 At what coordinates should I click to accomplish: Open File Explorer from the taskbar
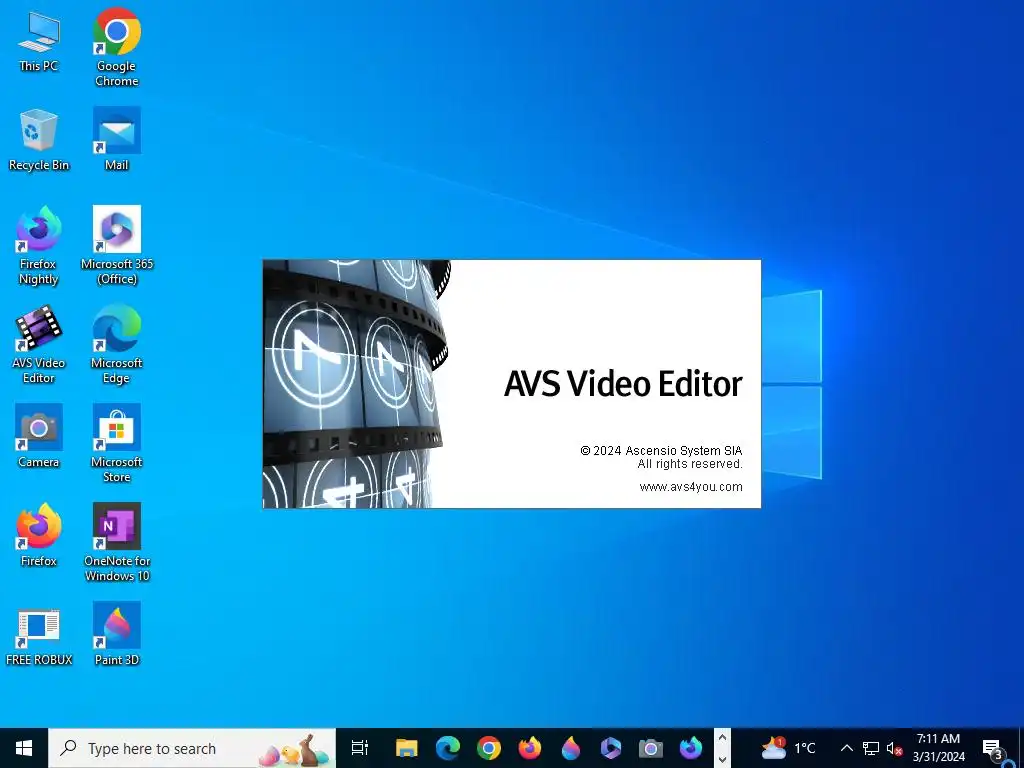pyautogui.click(x=406, y=748)
